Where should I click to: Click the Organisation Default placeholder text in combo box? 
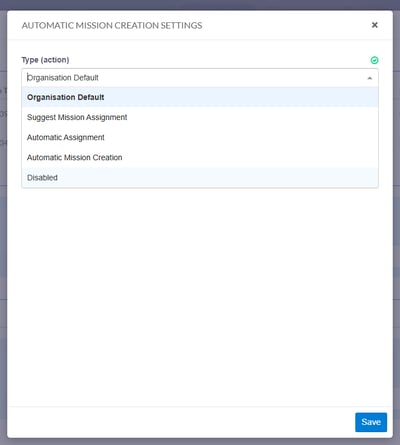[x=63, y=78]
